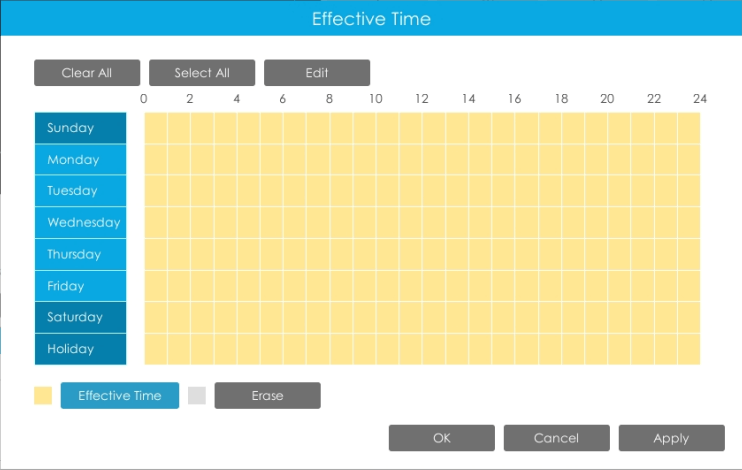Select the Monday row label
The height and width of the screenshot is (470, 742).
(80, 160)
